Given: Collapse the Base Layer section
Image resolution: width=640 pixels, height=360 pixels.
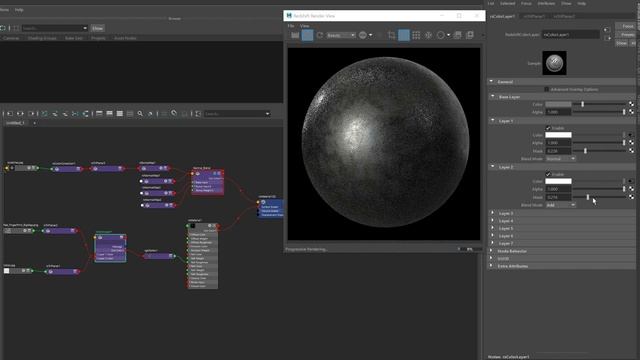Looking at the screenshot, I should click(492, 97).
